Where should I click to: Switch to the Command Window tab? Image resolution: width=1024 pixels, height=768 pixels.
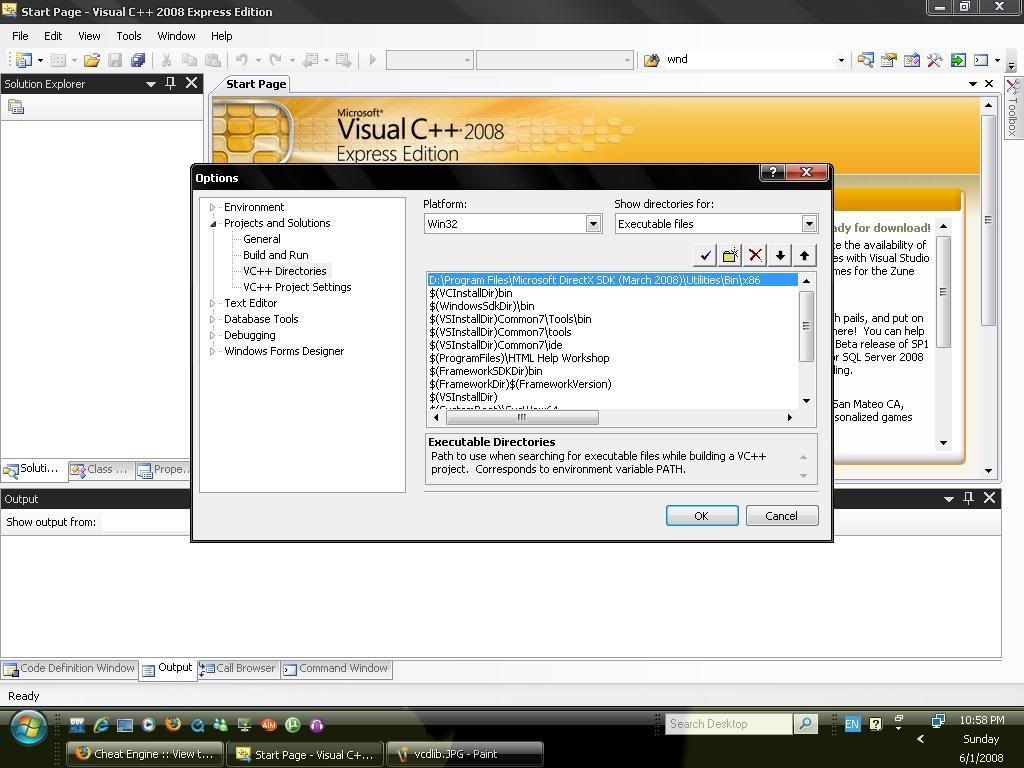pos(336,669)
